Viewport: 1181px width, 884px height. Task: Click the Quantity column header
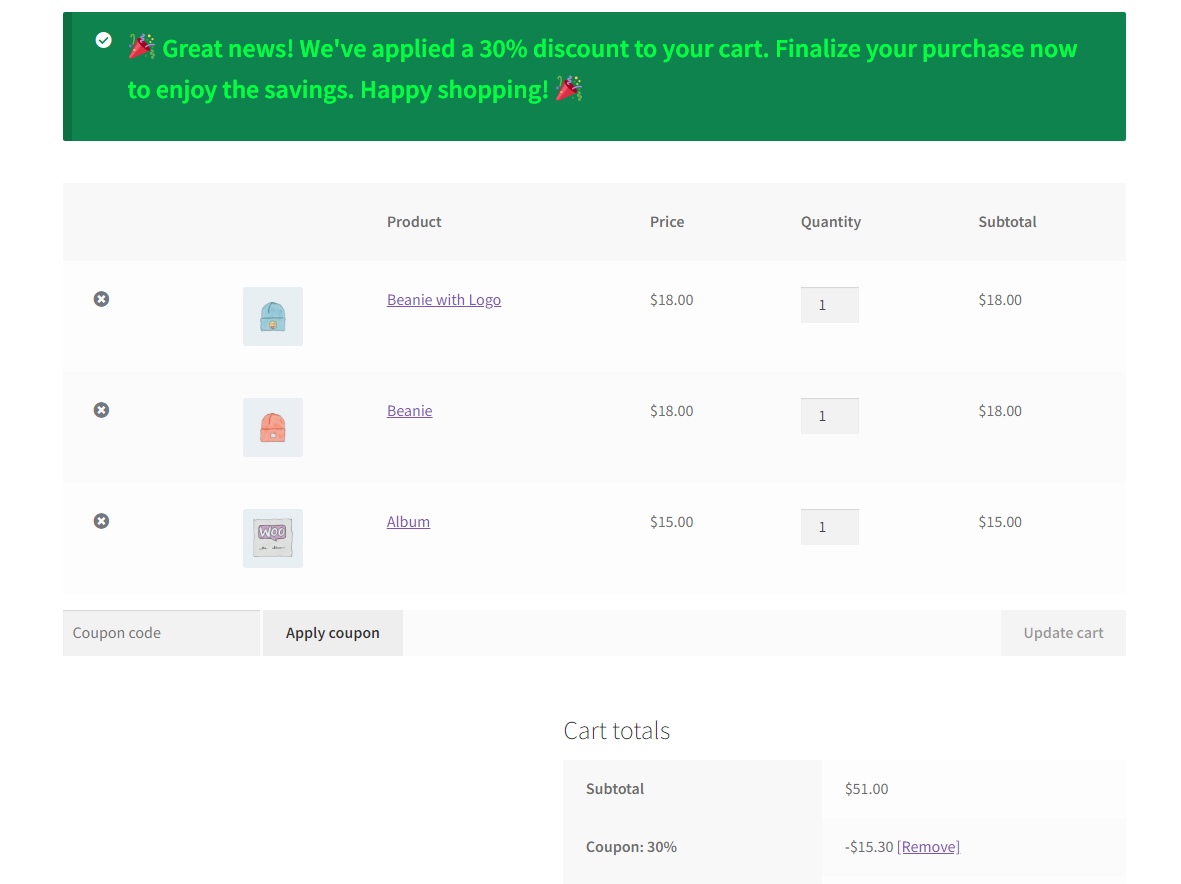831,222
